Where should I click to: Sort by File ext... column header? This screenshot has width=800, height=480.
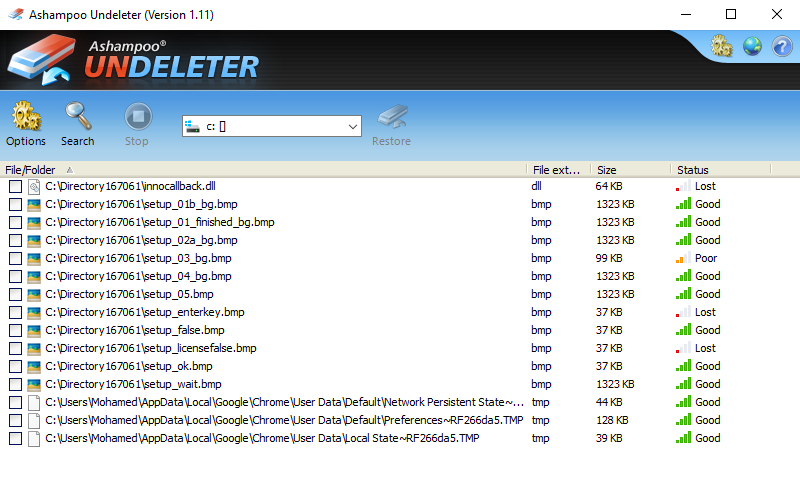(559, 170)
